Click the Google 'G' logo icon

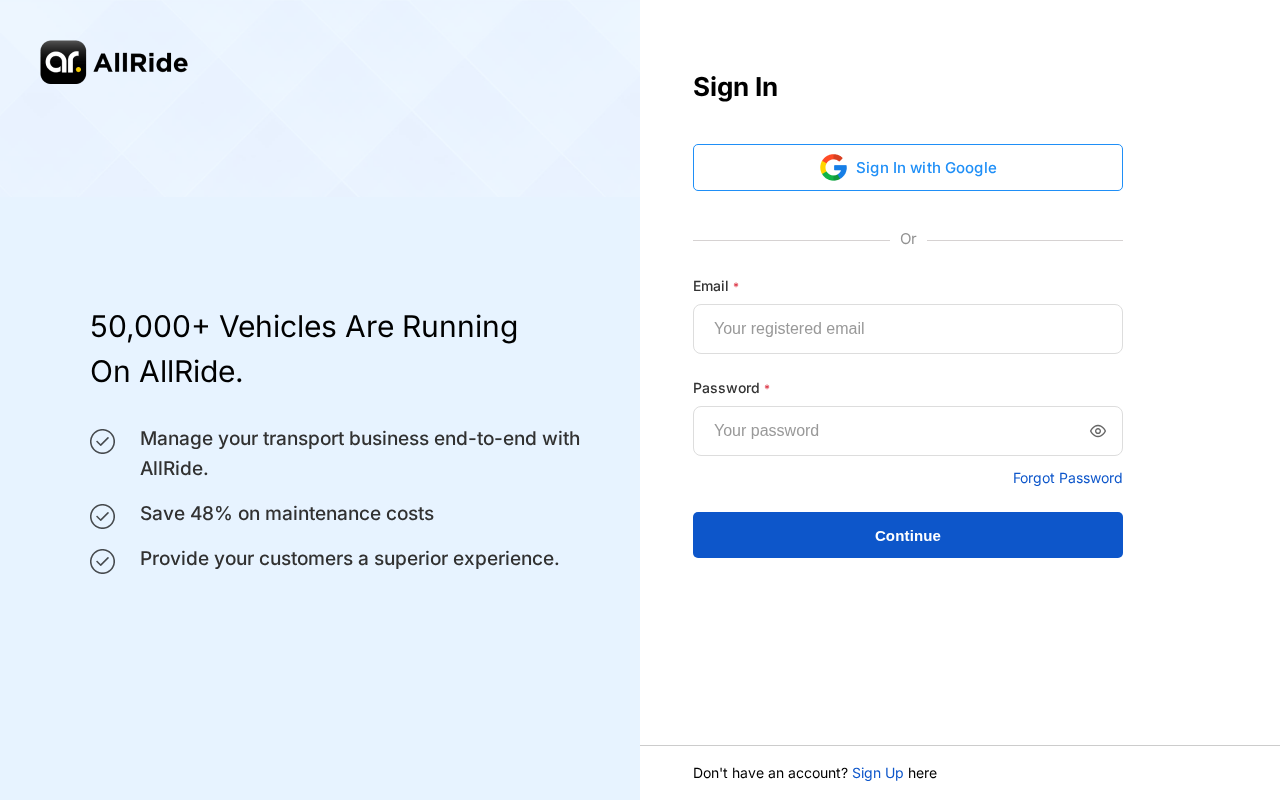833,168
